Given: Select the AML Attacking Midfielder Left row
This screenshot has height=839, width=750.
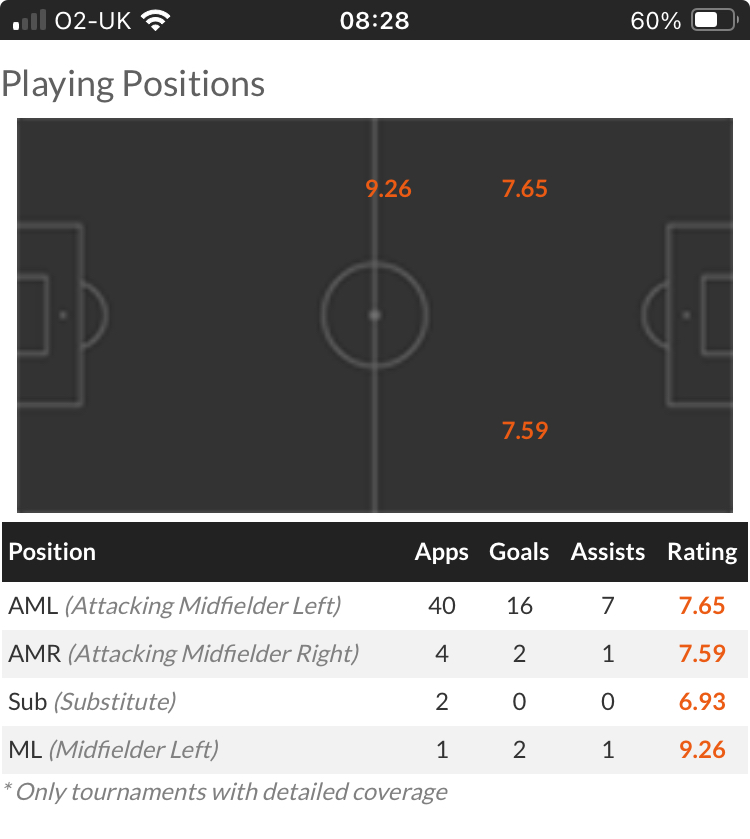Looking at the screenshot, I should point(375,606).
